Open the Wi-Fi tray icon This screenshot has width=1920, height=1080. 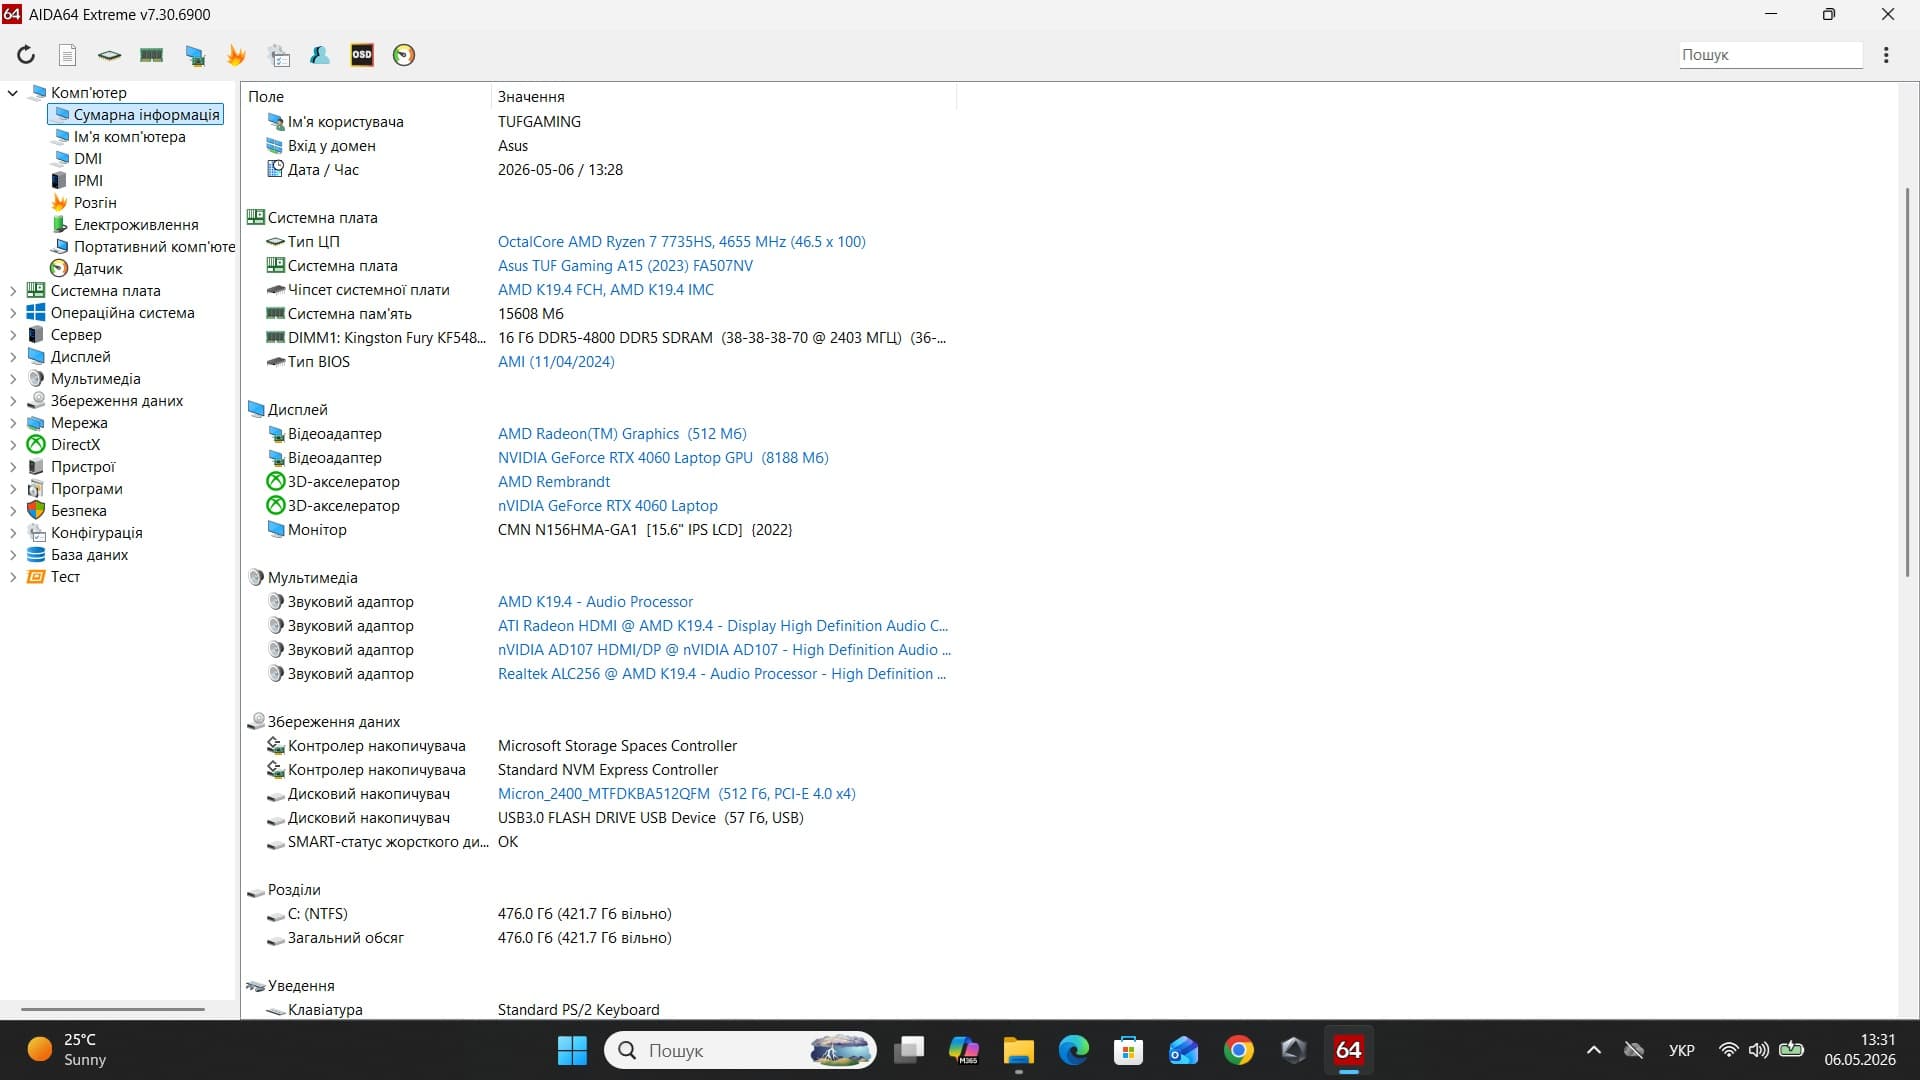click(1728, 1050)
